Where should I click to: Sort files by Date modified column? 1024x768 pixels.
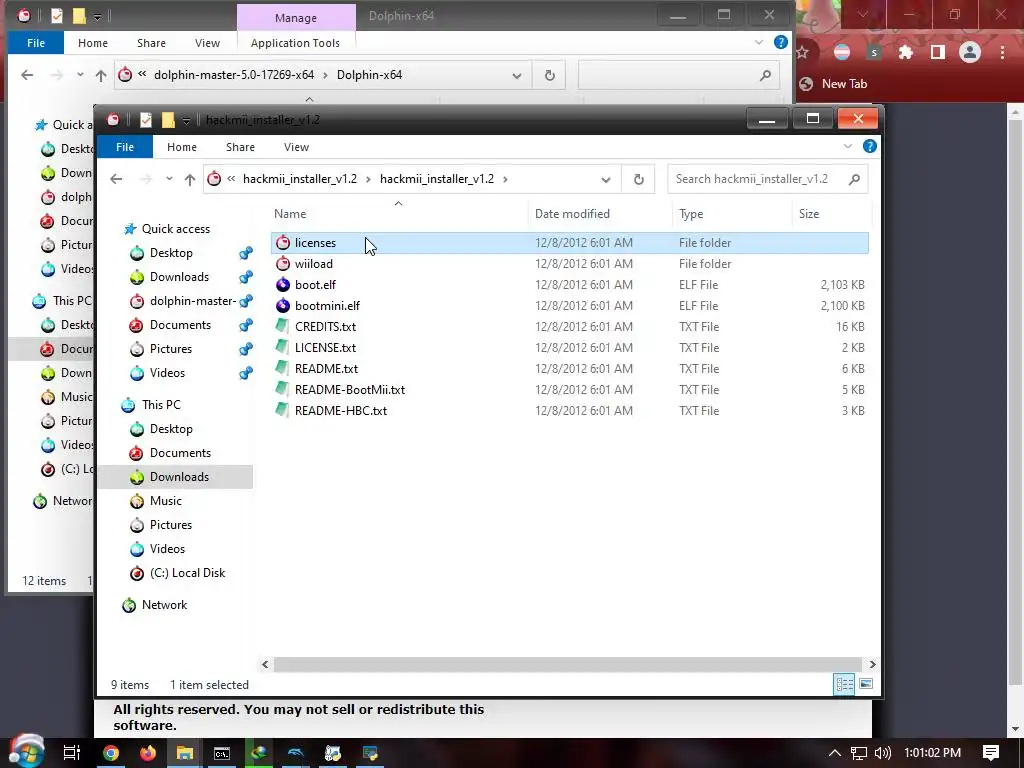pyautogui.click(x=600, y=214)
